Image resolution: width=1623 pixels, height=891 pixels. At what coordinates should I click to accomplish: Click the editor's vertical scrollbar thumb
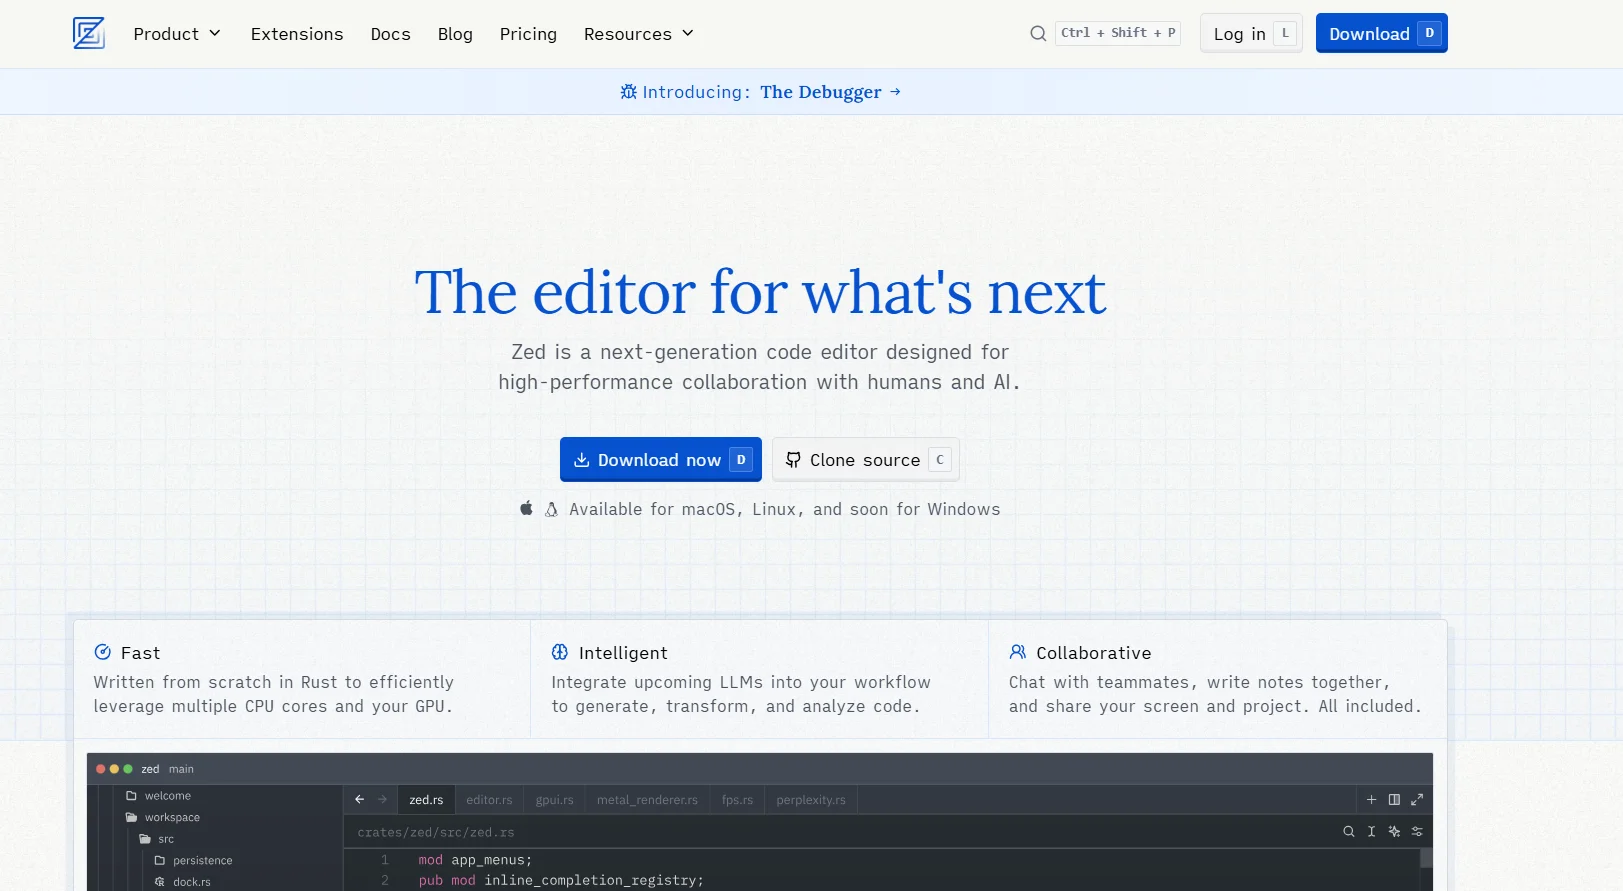tap(1426, 858)
